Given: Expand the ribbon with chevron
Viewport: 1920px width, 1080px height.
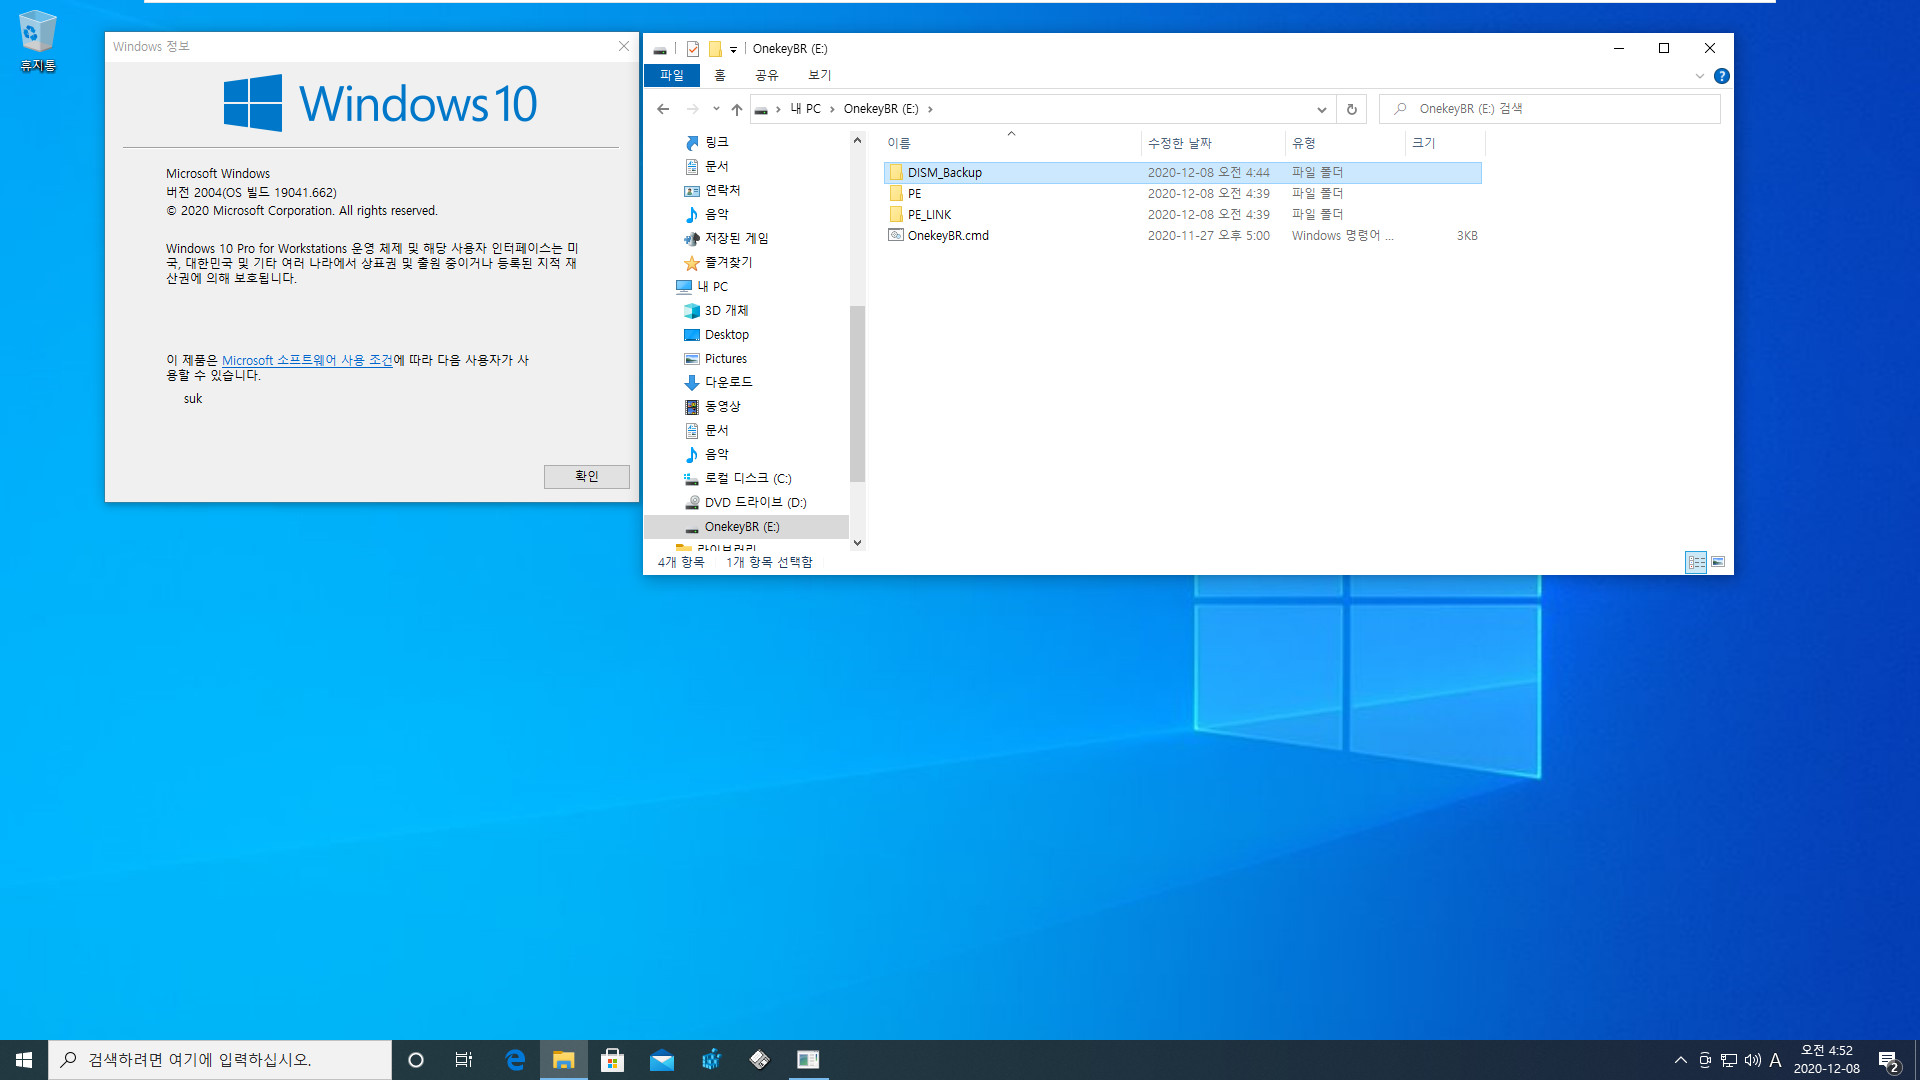Looking at the screenshot, I should (x=1699, y=76).
